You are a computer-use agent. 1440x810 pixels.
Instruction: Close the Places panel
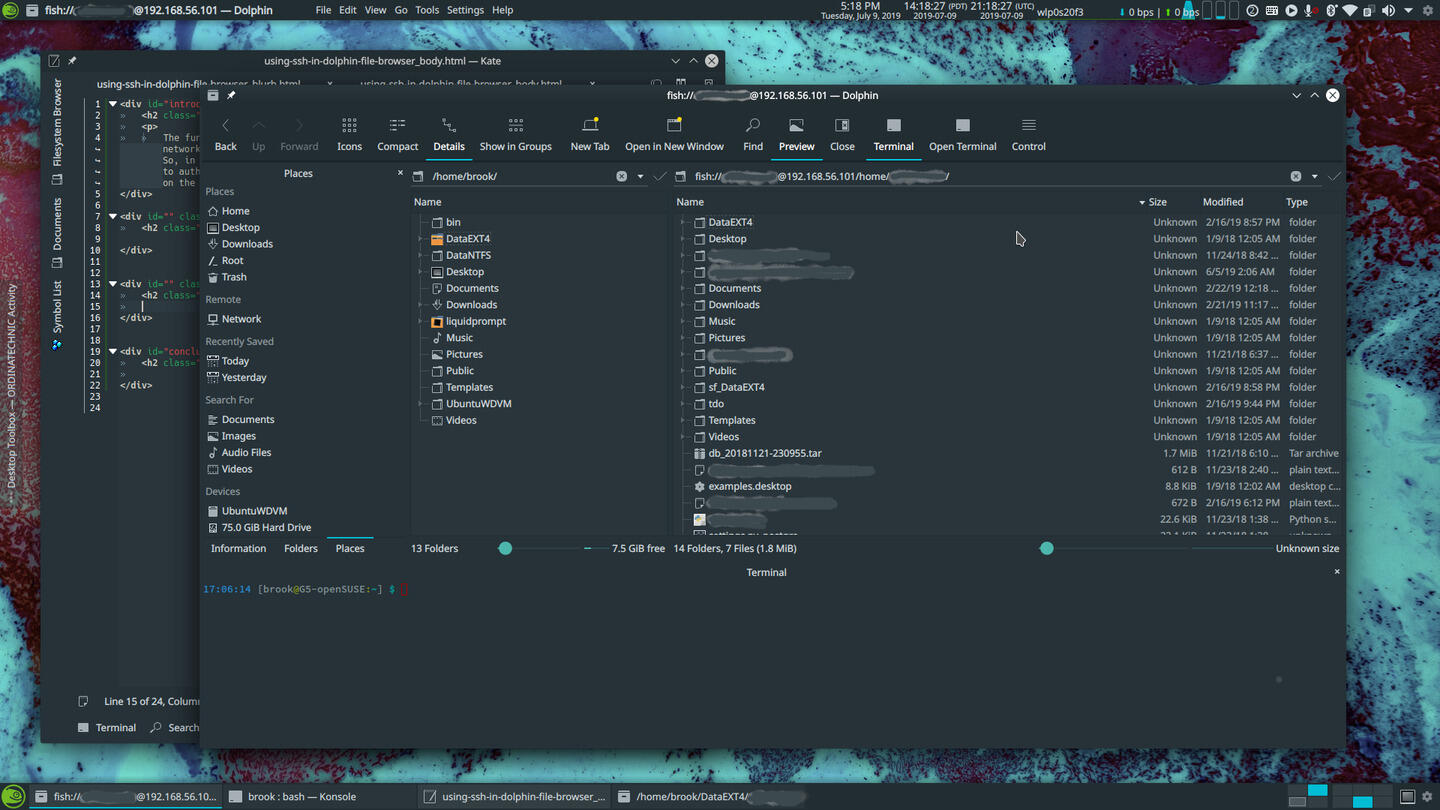pos(400,173)
